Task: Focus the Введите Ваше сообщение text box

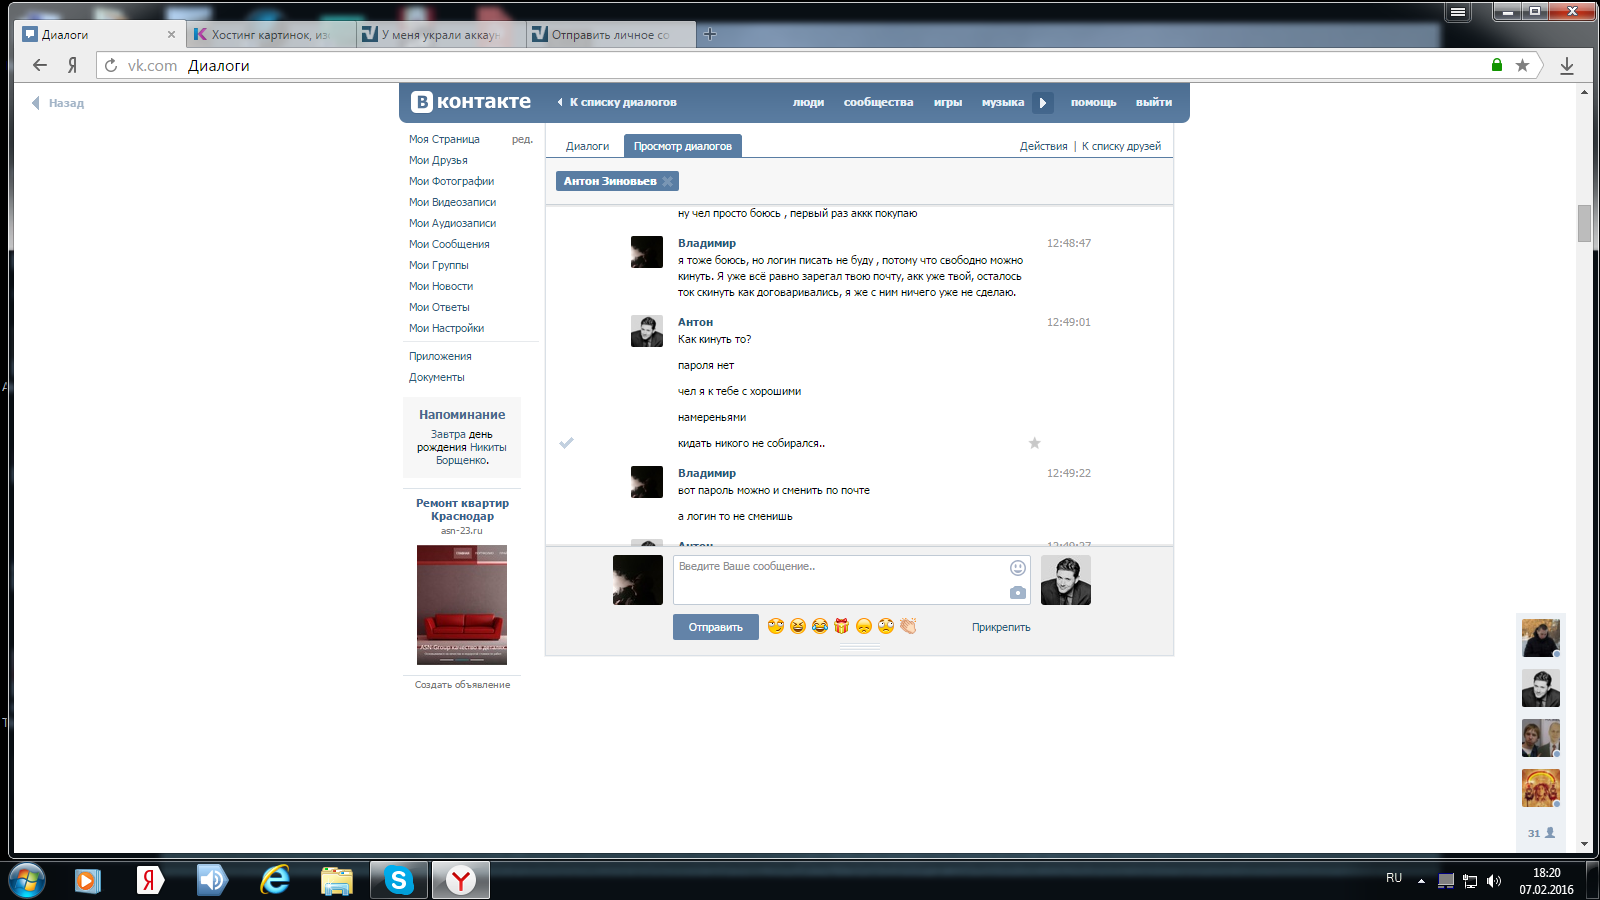Action: pyautogui.click(x=851, y=580)
